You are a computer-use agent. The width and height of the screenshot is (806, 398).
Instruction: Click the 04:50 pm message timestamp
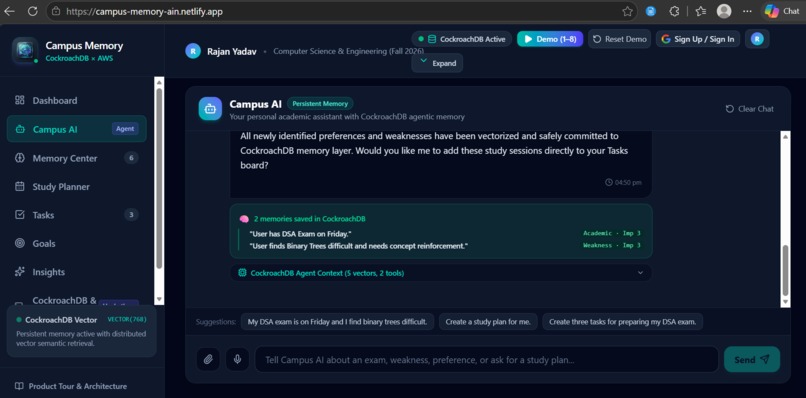point(623,183)
